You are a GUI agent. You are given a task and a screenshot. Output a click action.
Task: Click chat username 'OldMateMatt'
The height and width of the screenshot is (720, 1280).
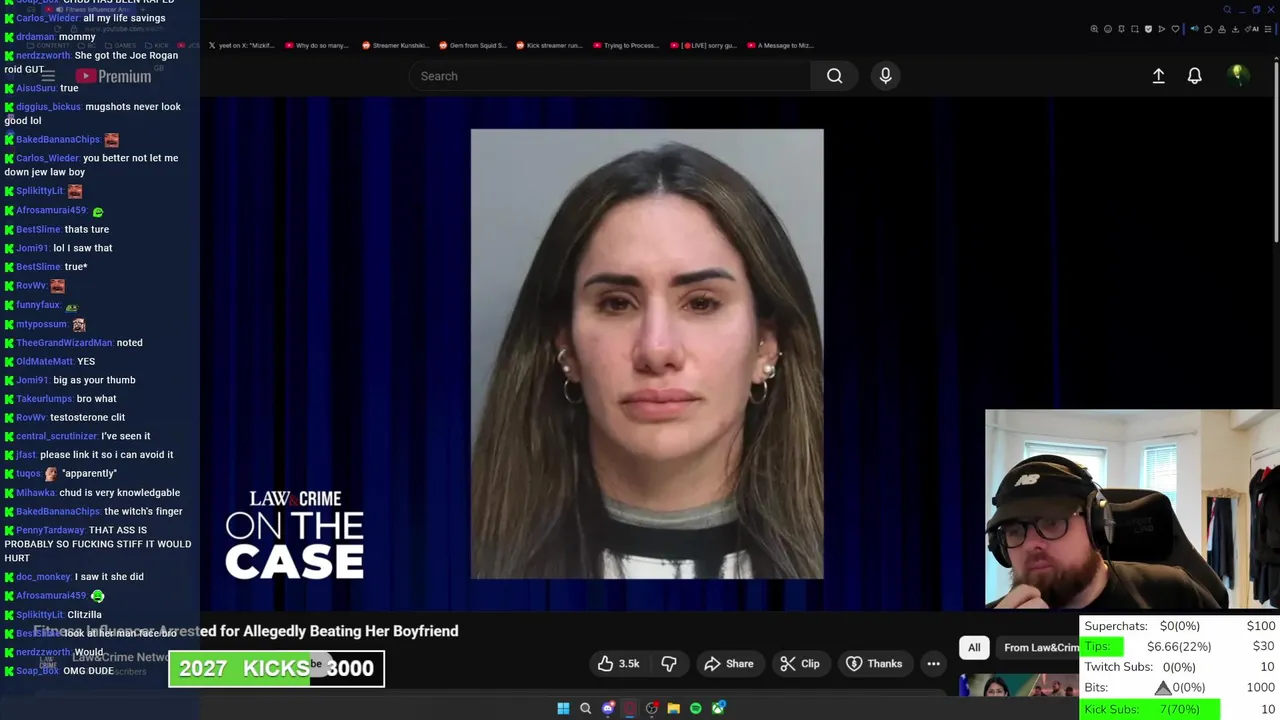pyautogui.click(x=44, y=361)
